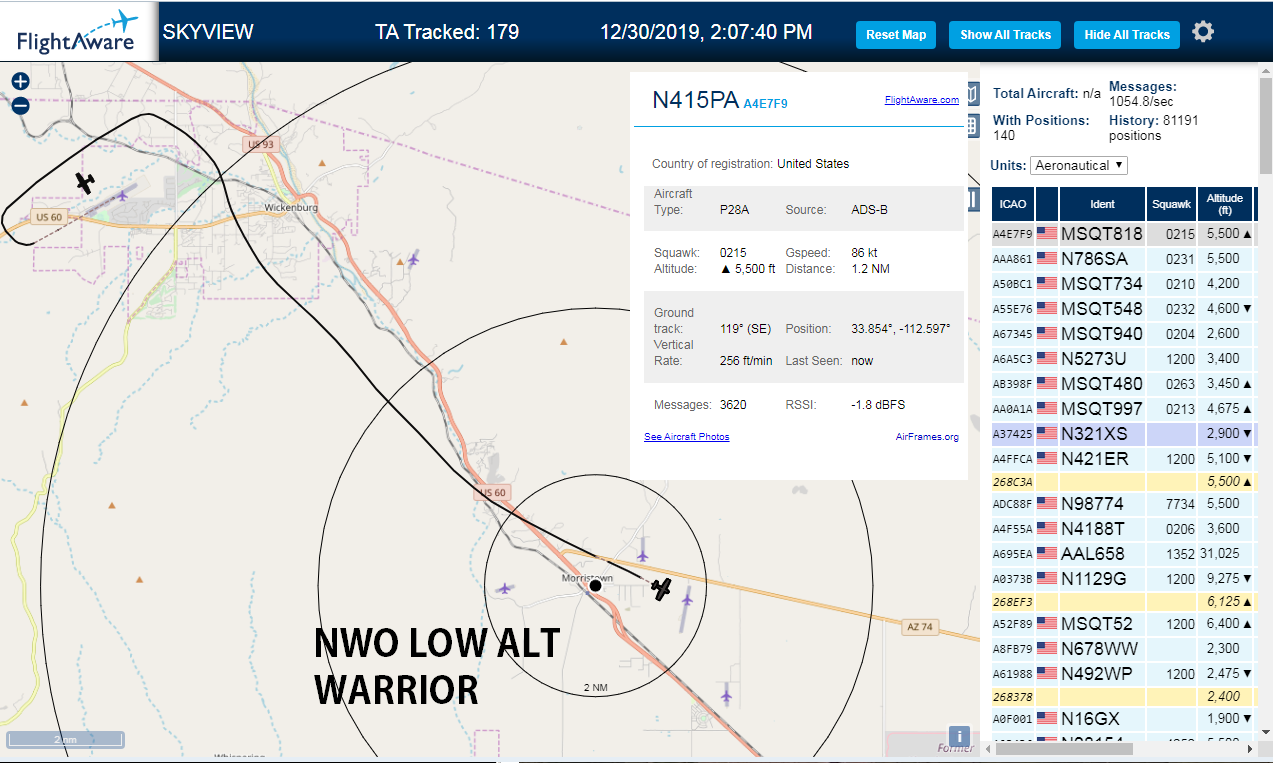Select the N98774 row

point(1124,503)
